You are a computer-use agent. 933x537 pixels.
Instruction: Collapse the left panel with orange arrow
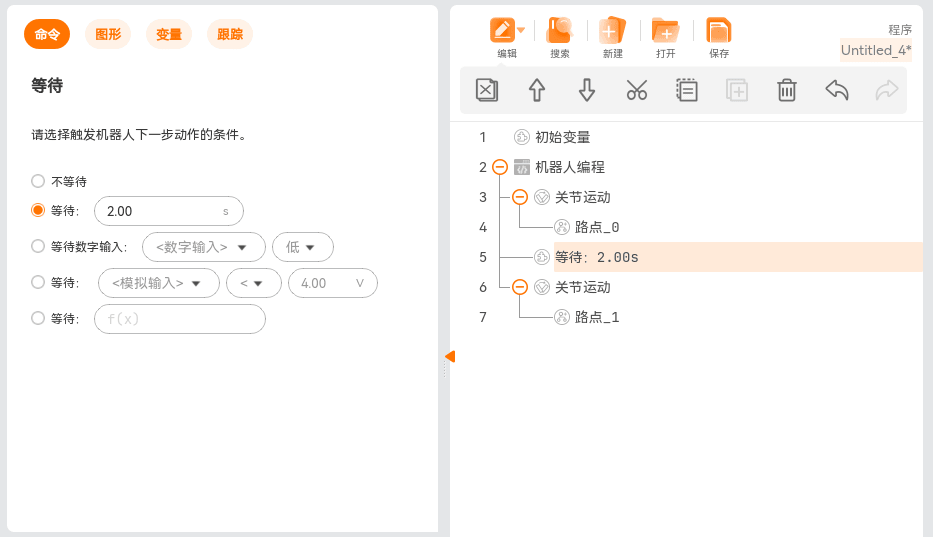[x=450, y=357]
